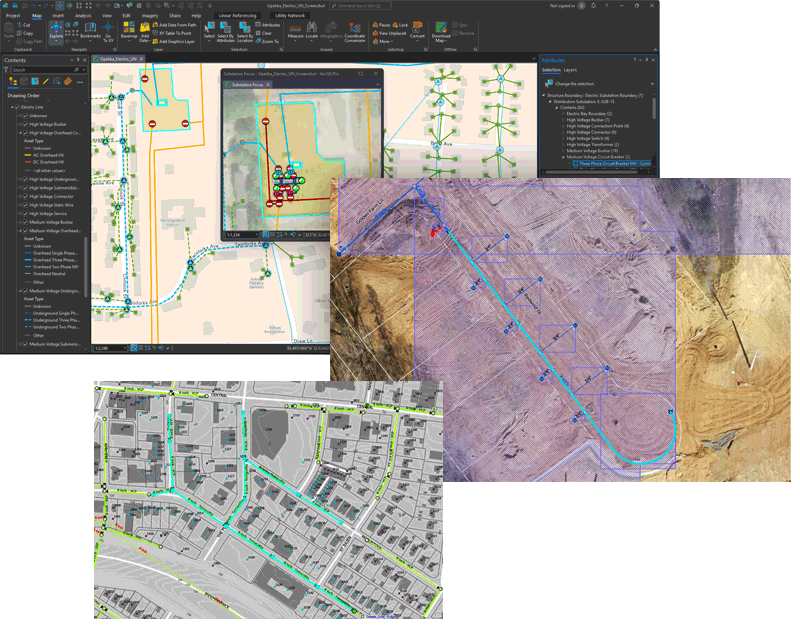Image resolution: width=800 pixels, height=627 pixels.
Task: Click Go To XY tool
Action: pyautogui.click(x=108, y=36)
